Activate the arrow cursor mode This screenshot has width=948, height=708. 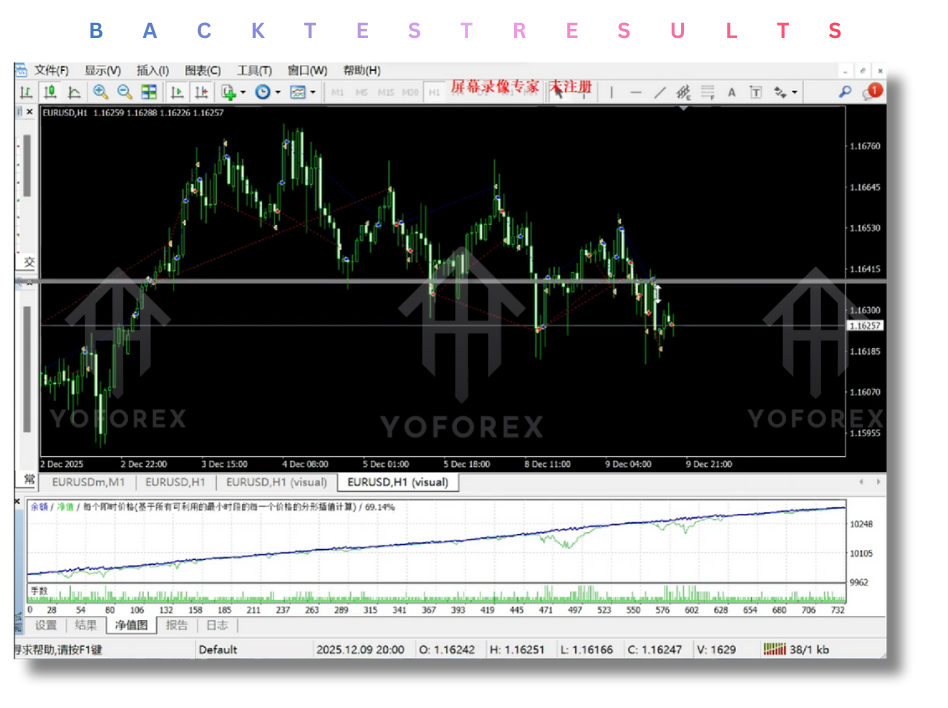(558, 91)
